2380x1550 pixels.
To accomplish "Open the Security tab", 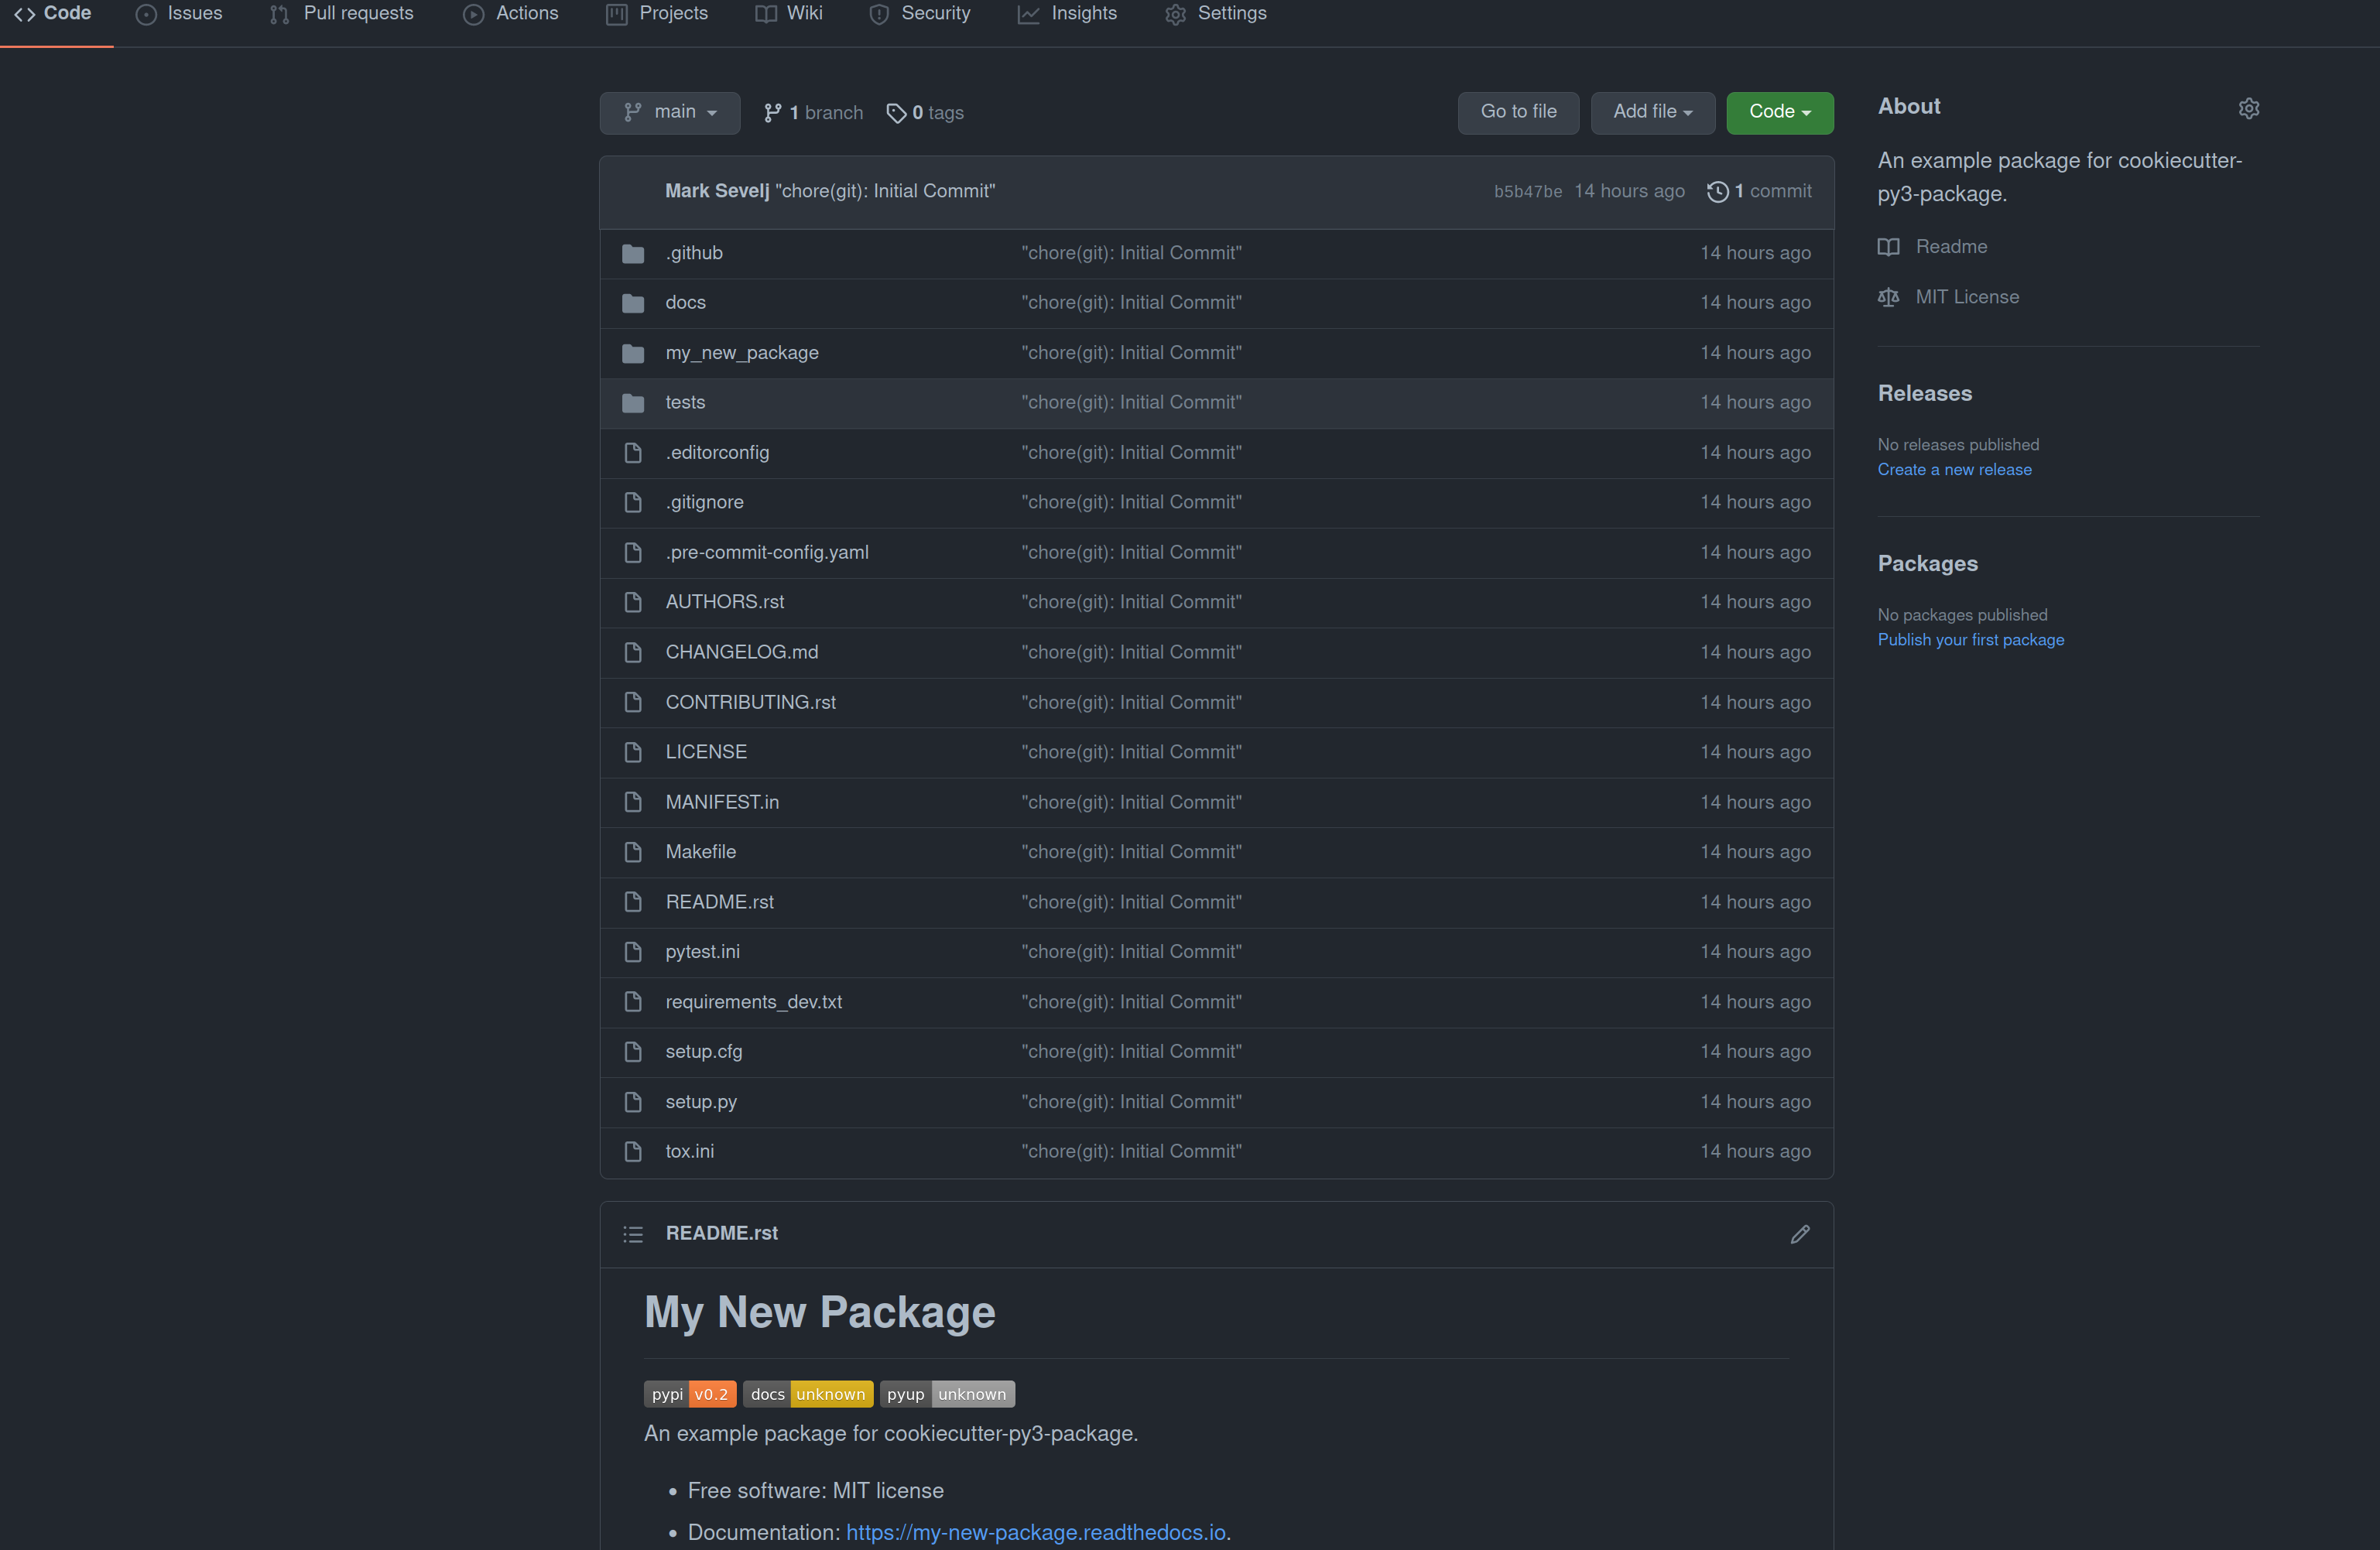I will (919, 13).
